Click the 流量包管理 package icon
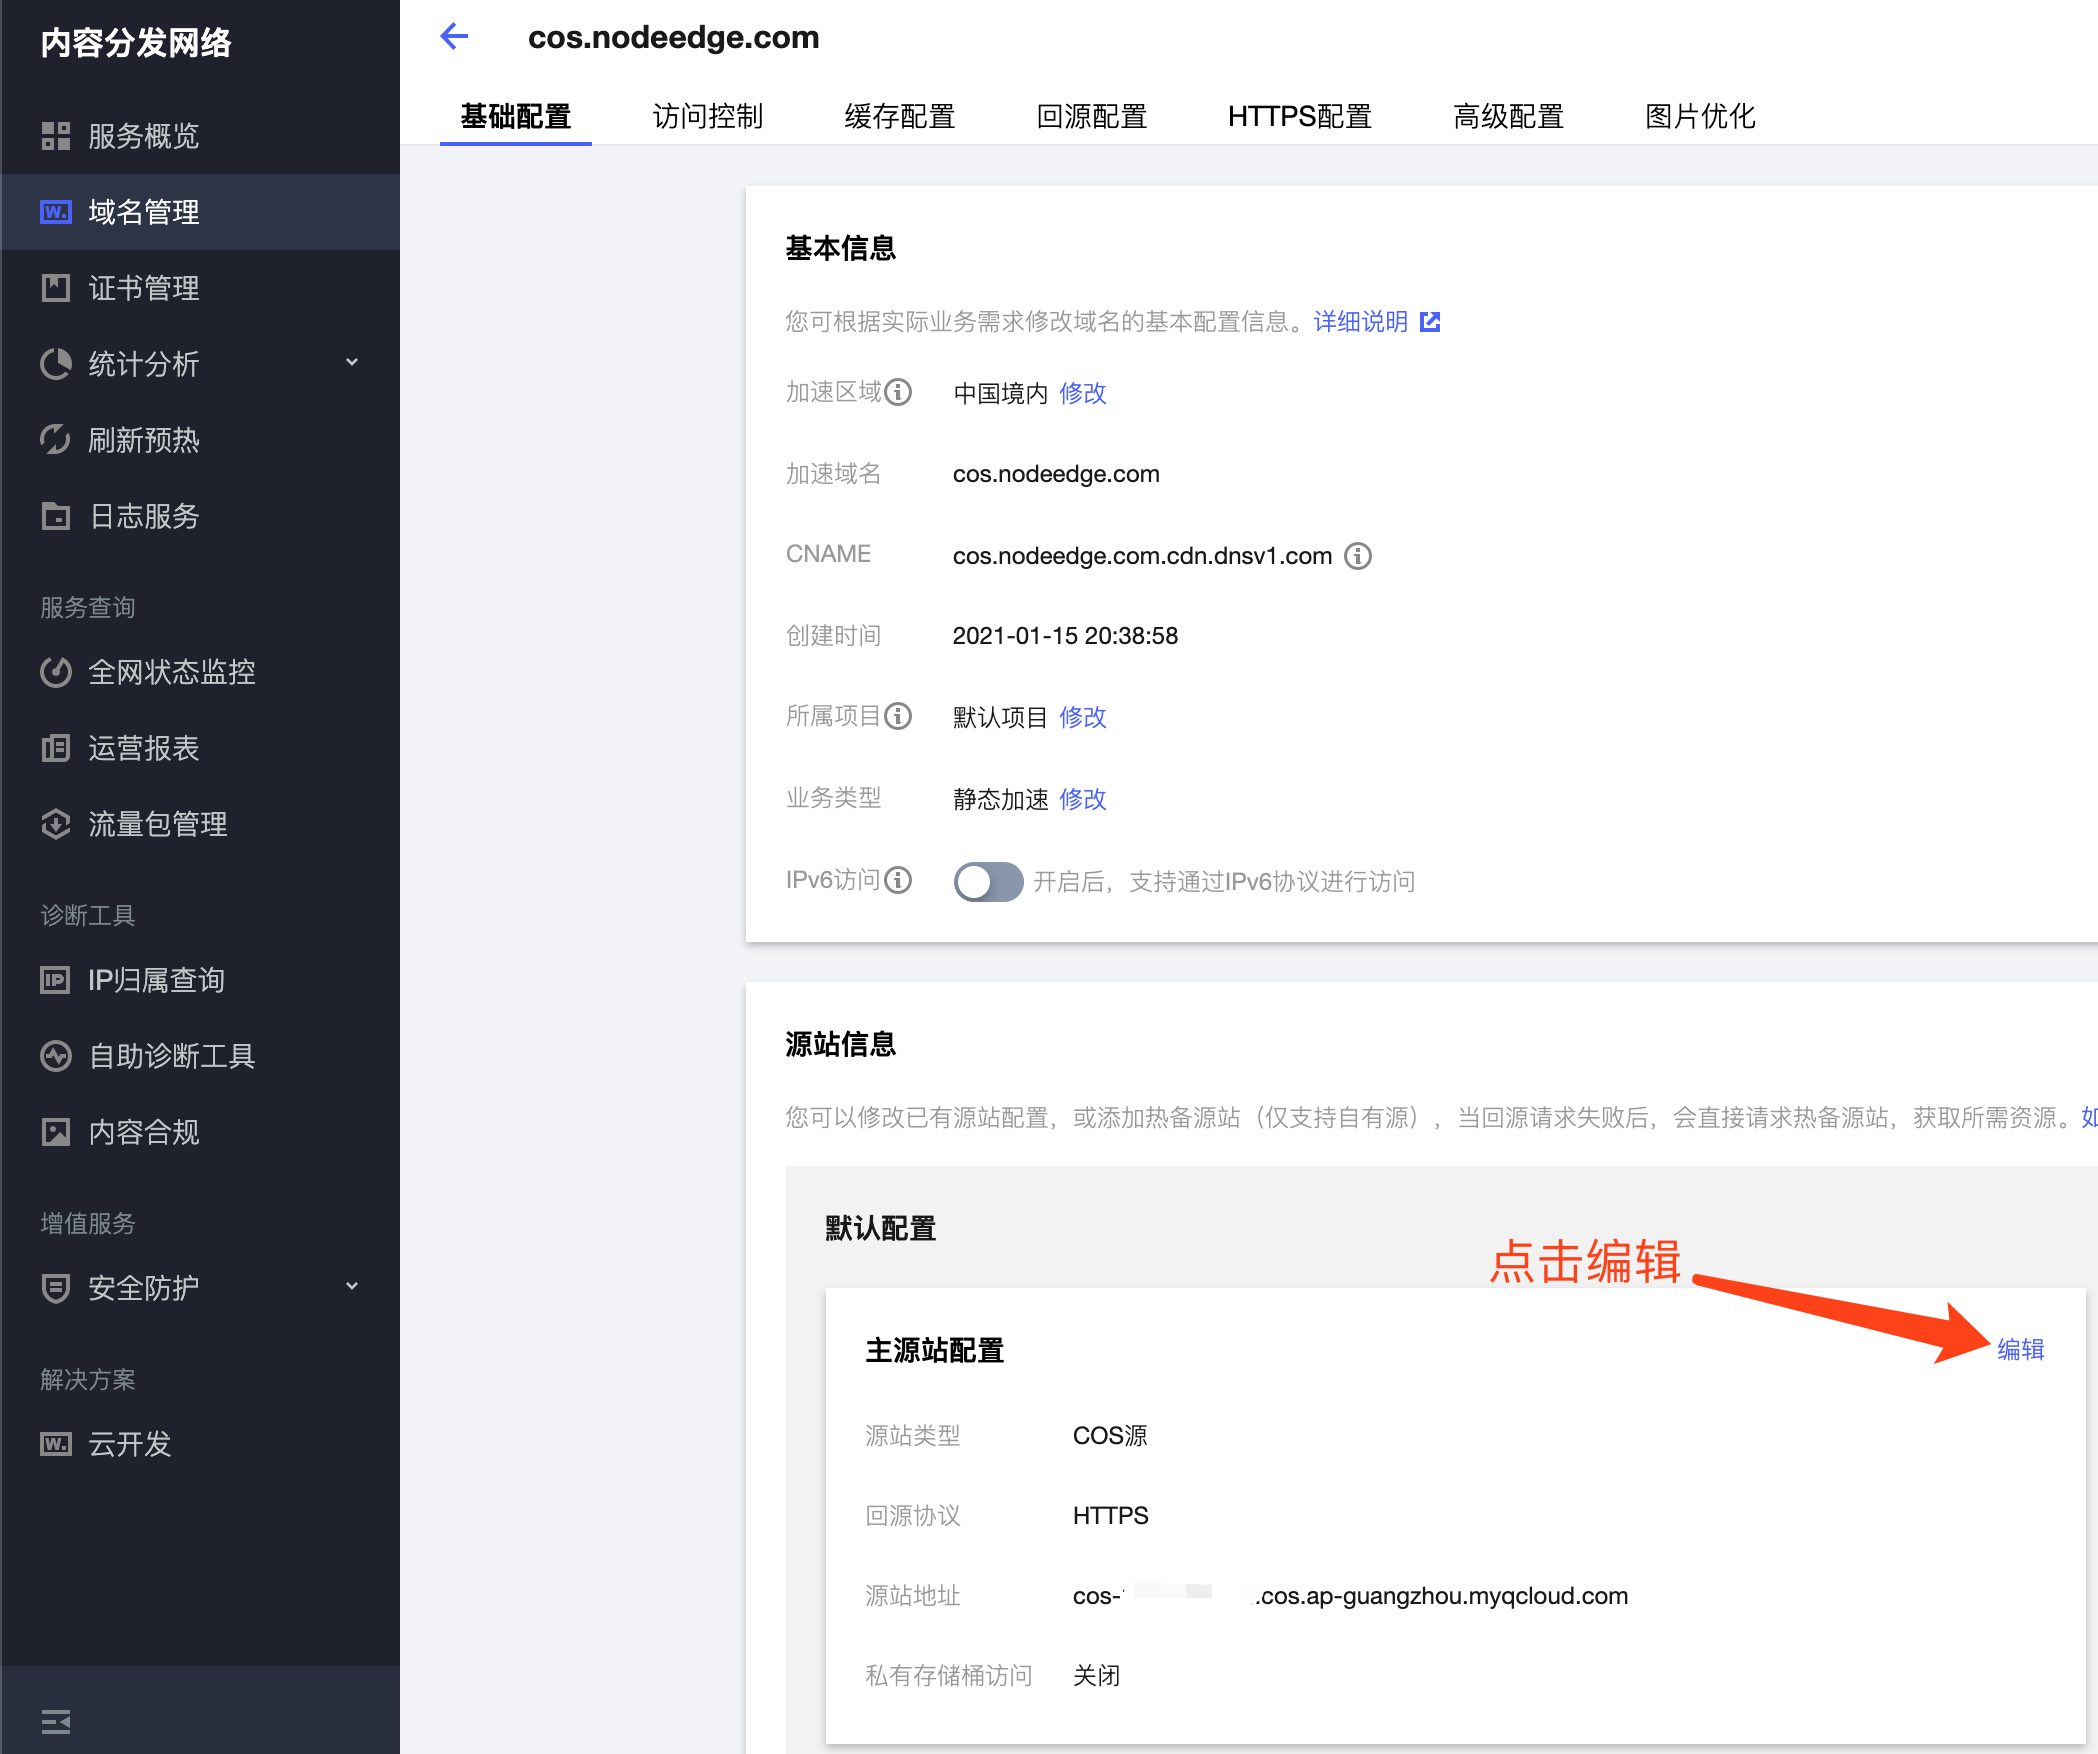Image resolution: width=2098 pixels, height=1754 pixels. (x=56, y=824)
